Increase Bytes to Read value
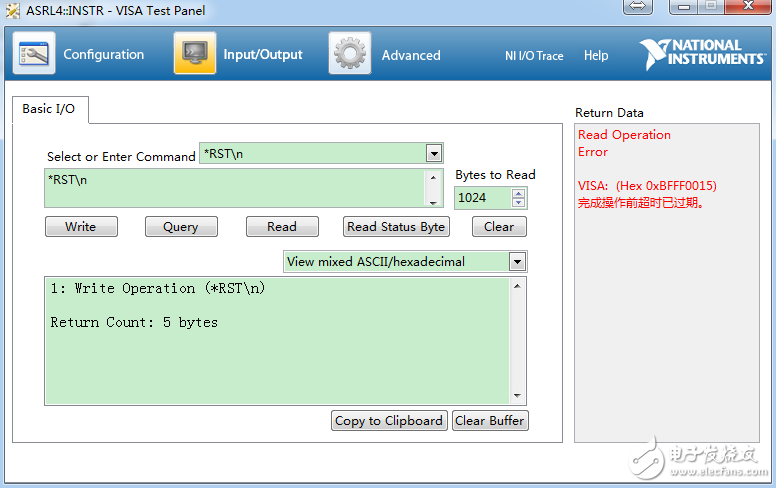The height and width of the screenshot is (488, 776). pos(518,194)
